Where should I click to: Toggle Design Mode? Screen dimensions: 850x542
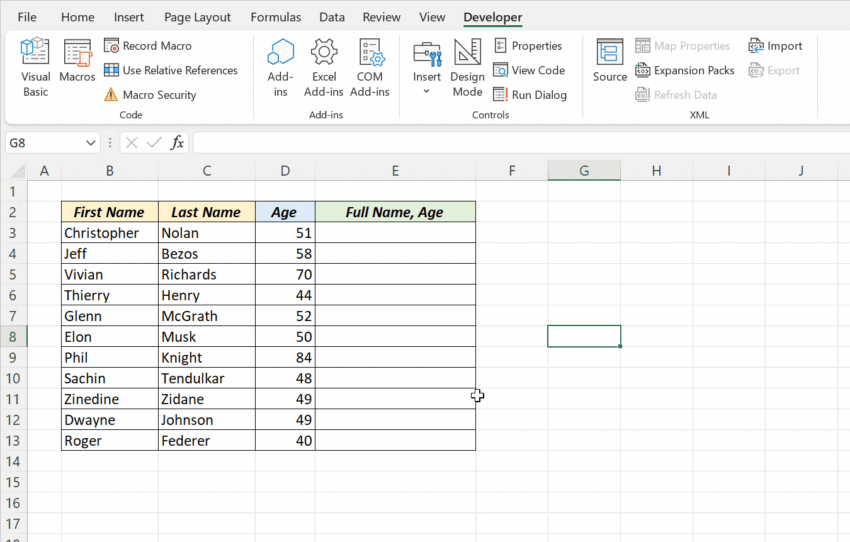[x=467, y=68]
